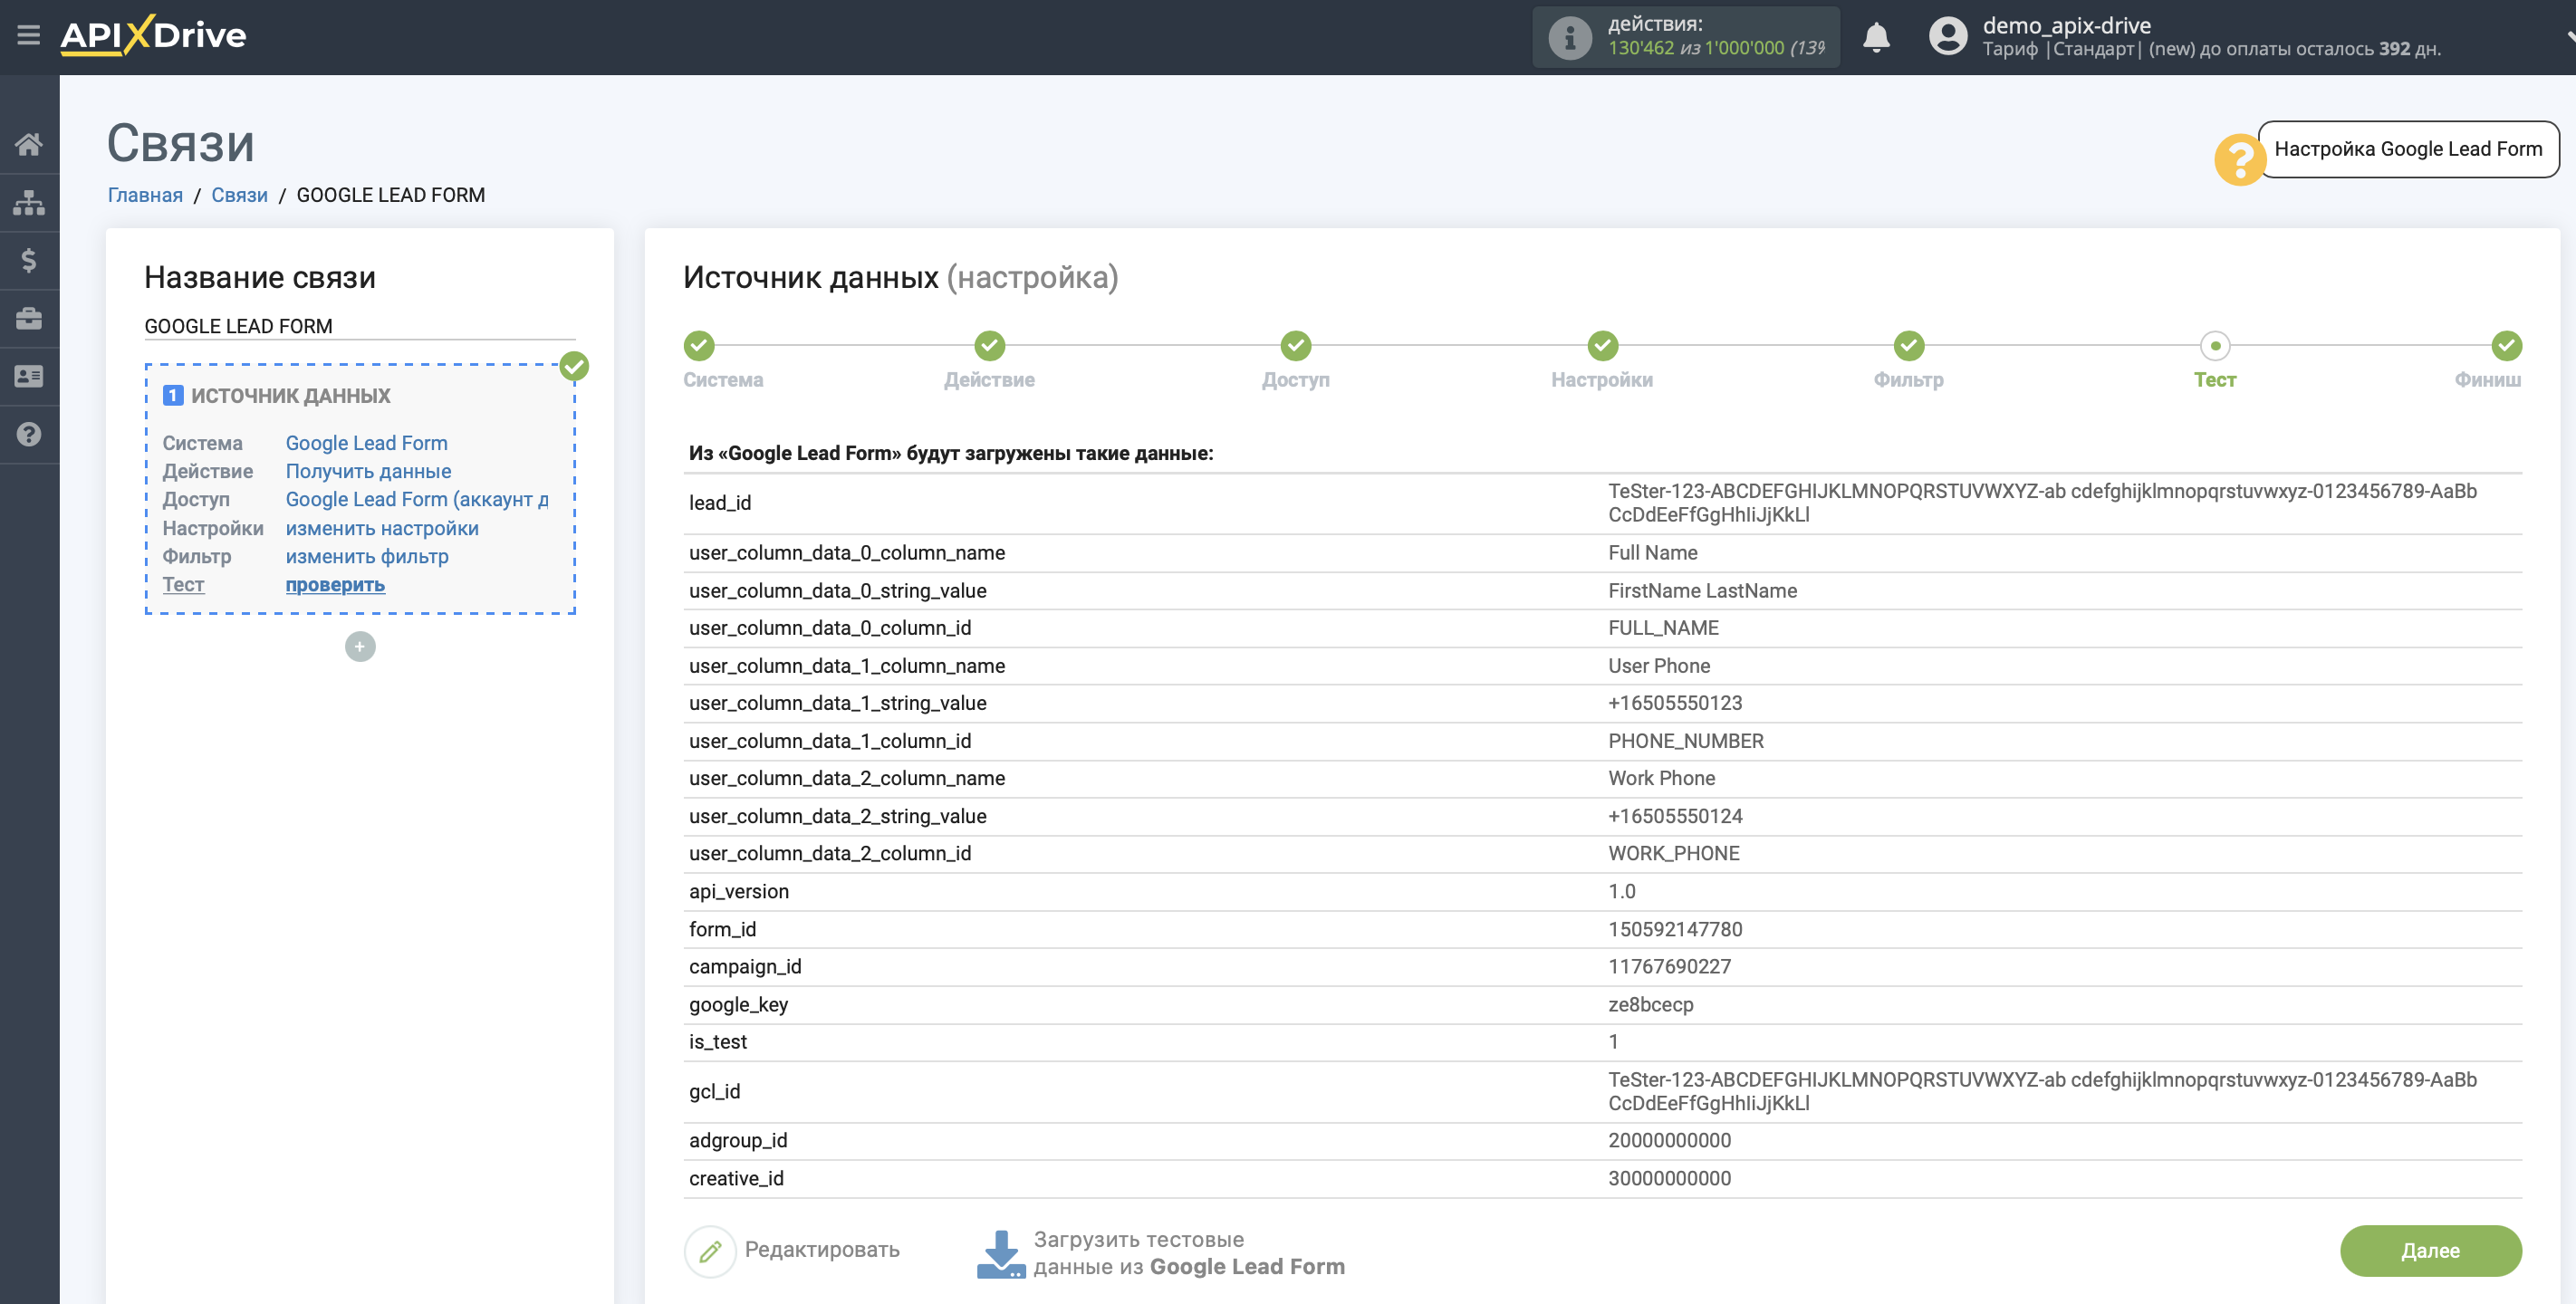
Task: Click the FULL_NAME value
Action: [x=1663, y=628]
